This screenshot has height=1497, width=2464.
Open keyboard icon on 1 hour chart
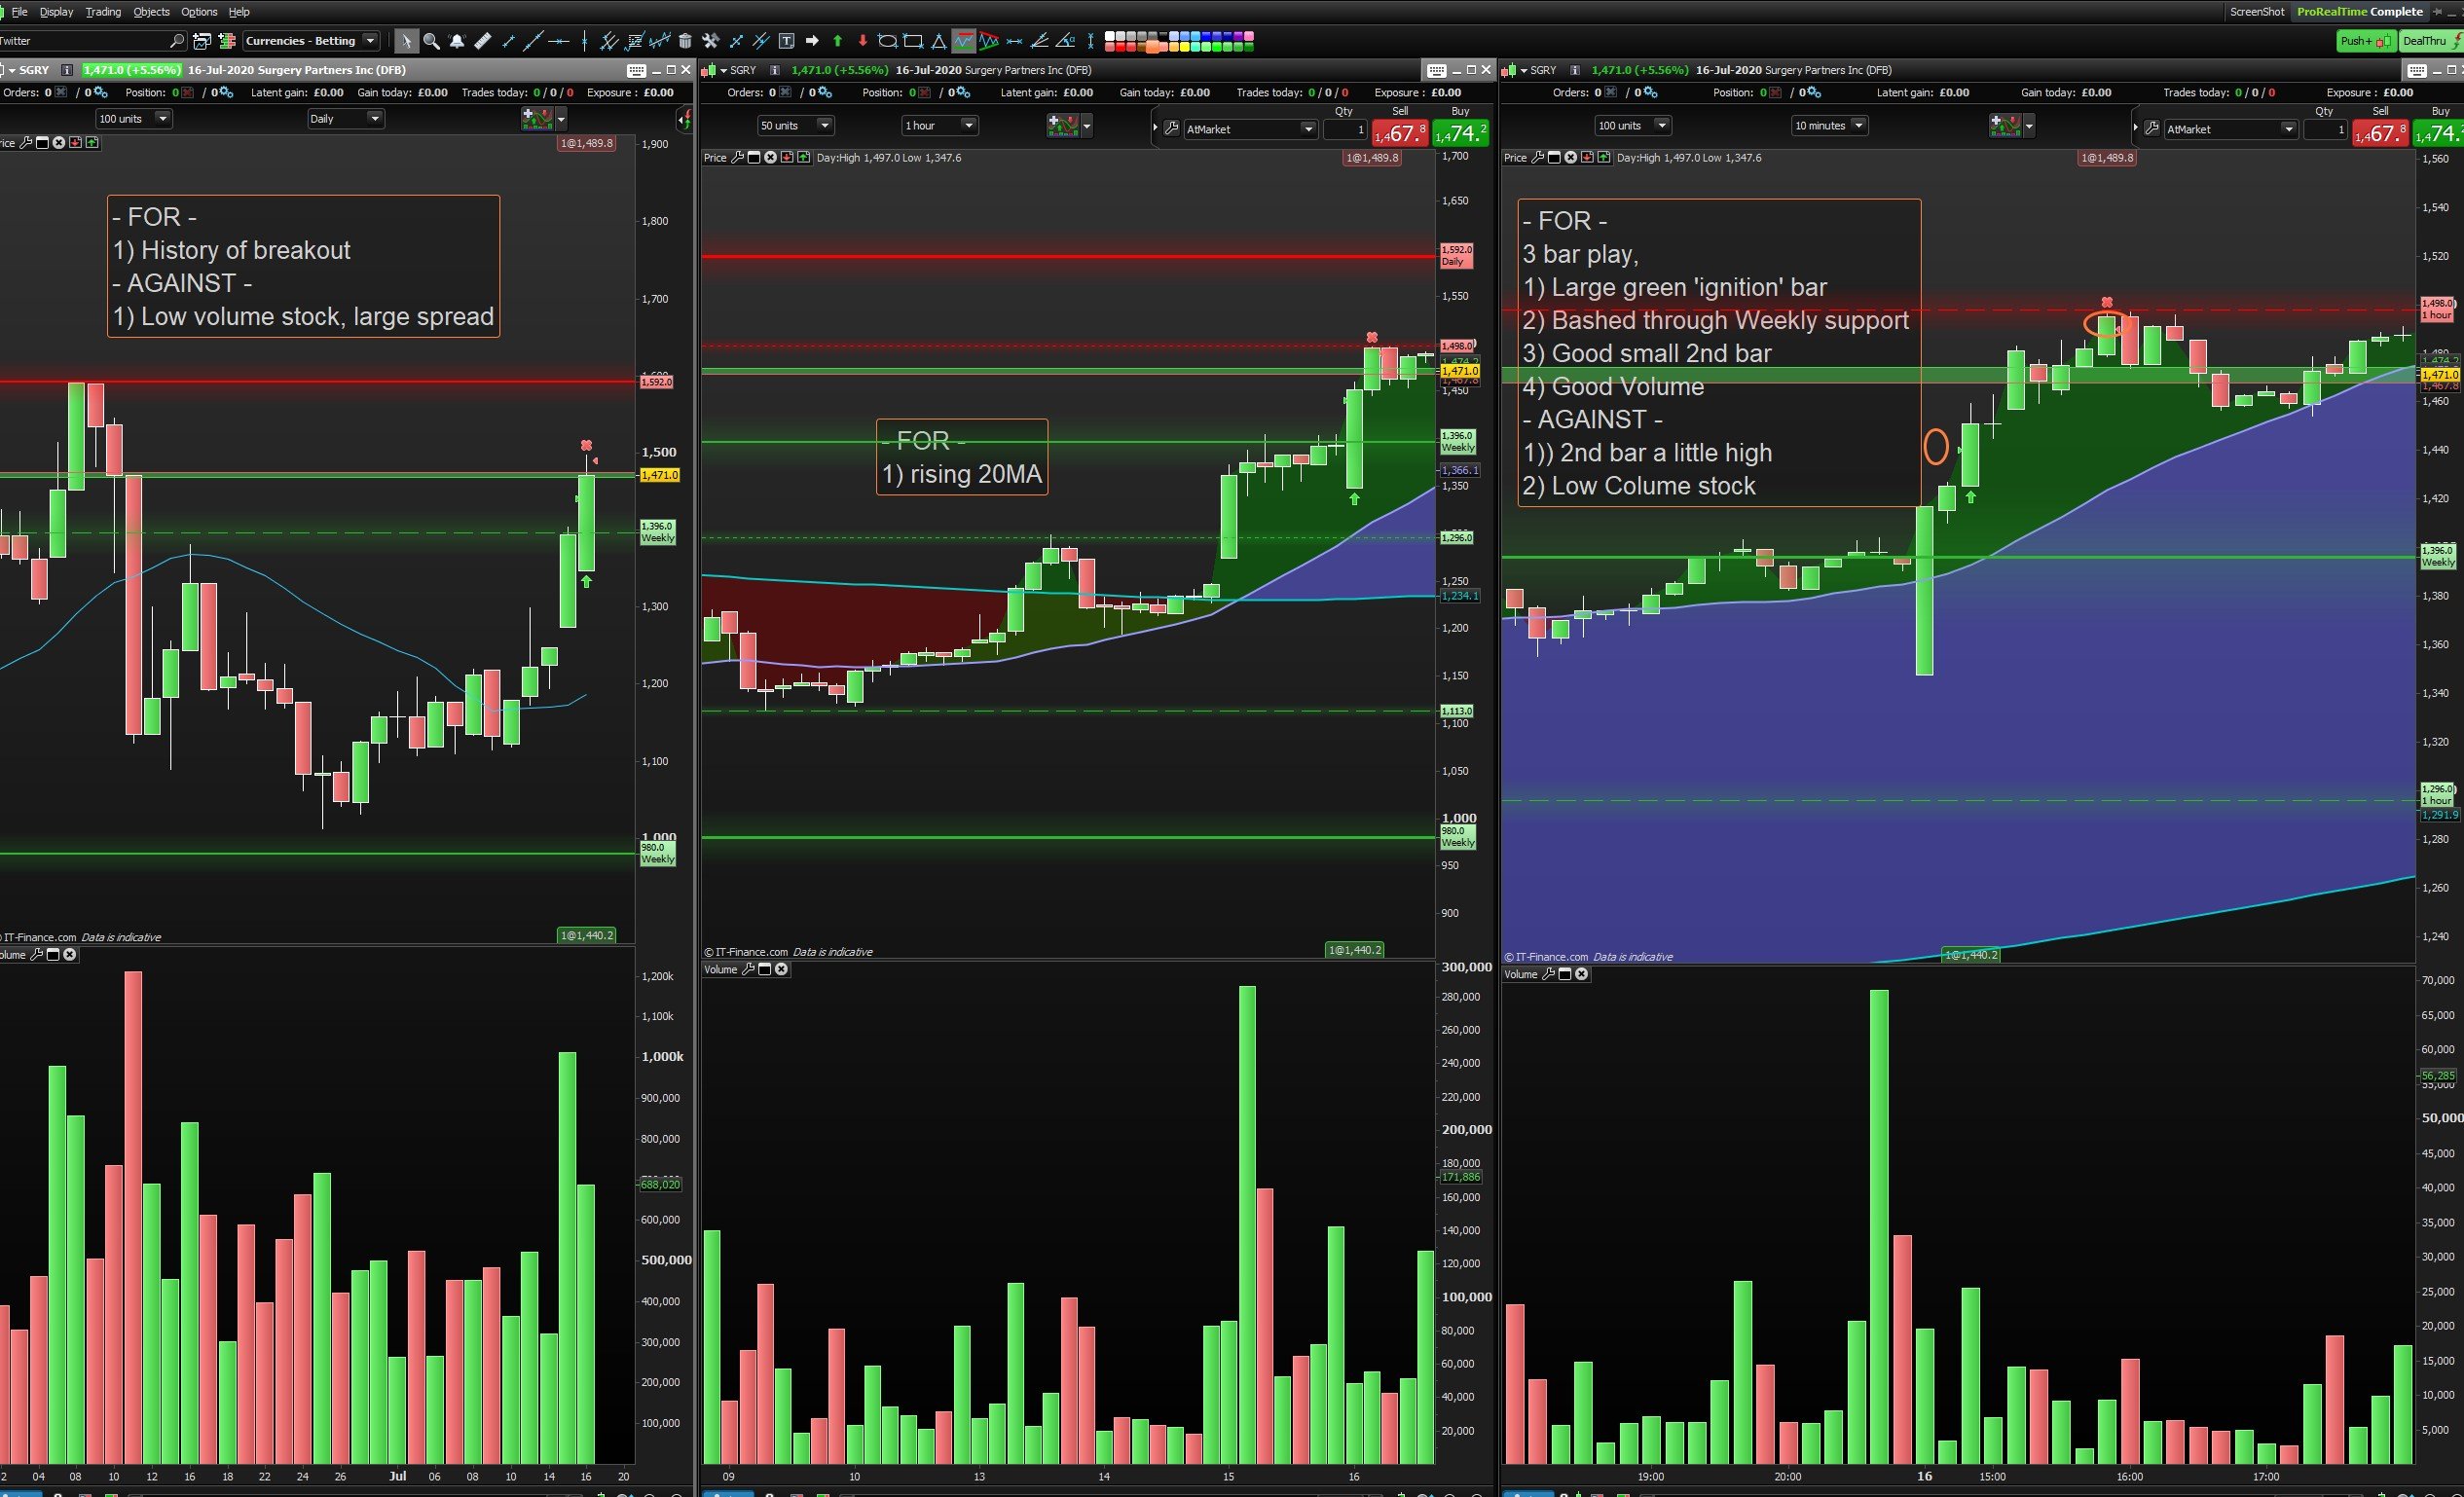tap(1437, 70)
